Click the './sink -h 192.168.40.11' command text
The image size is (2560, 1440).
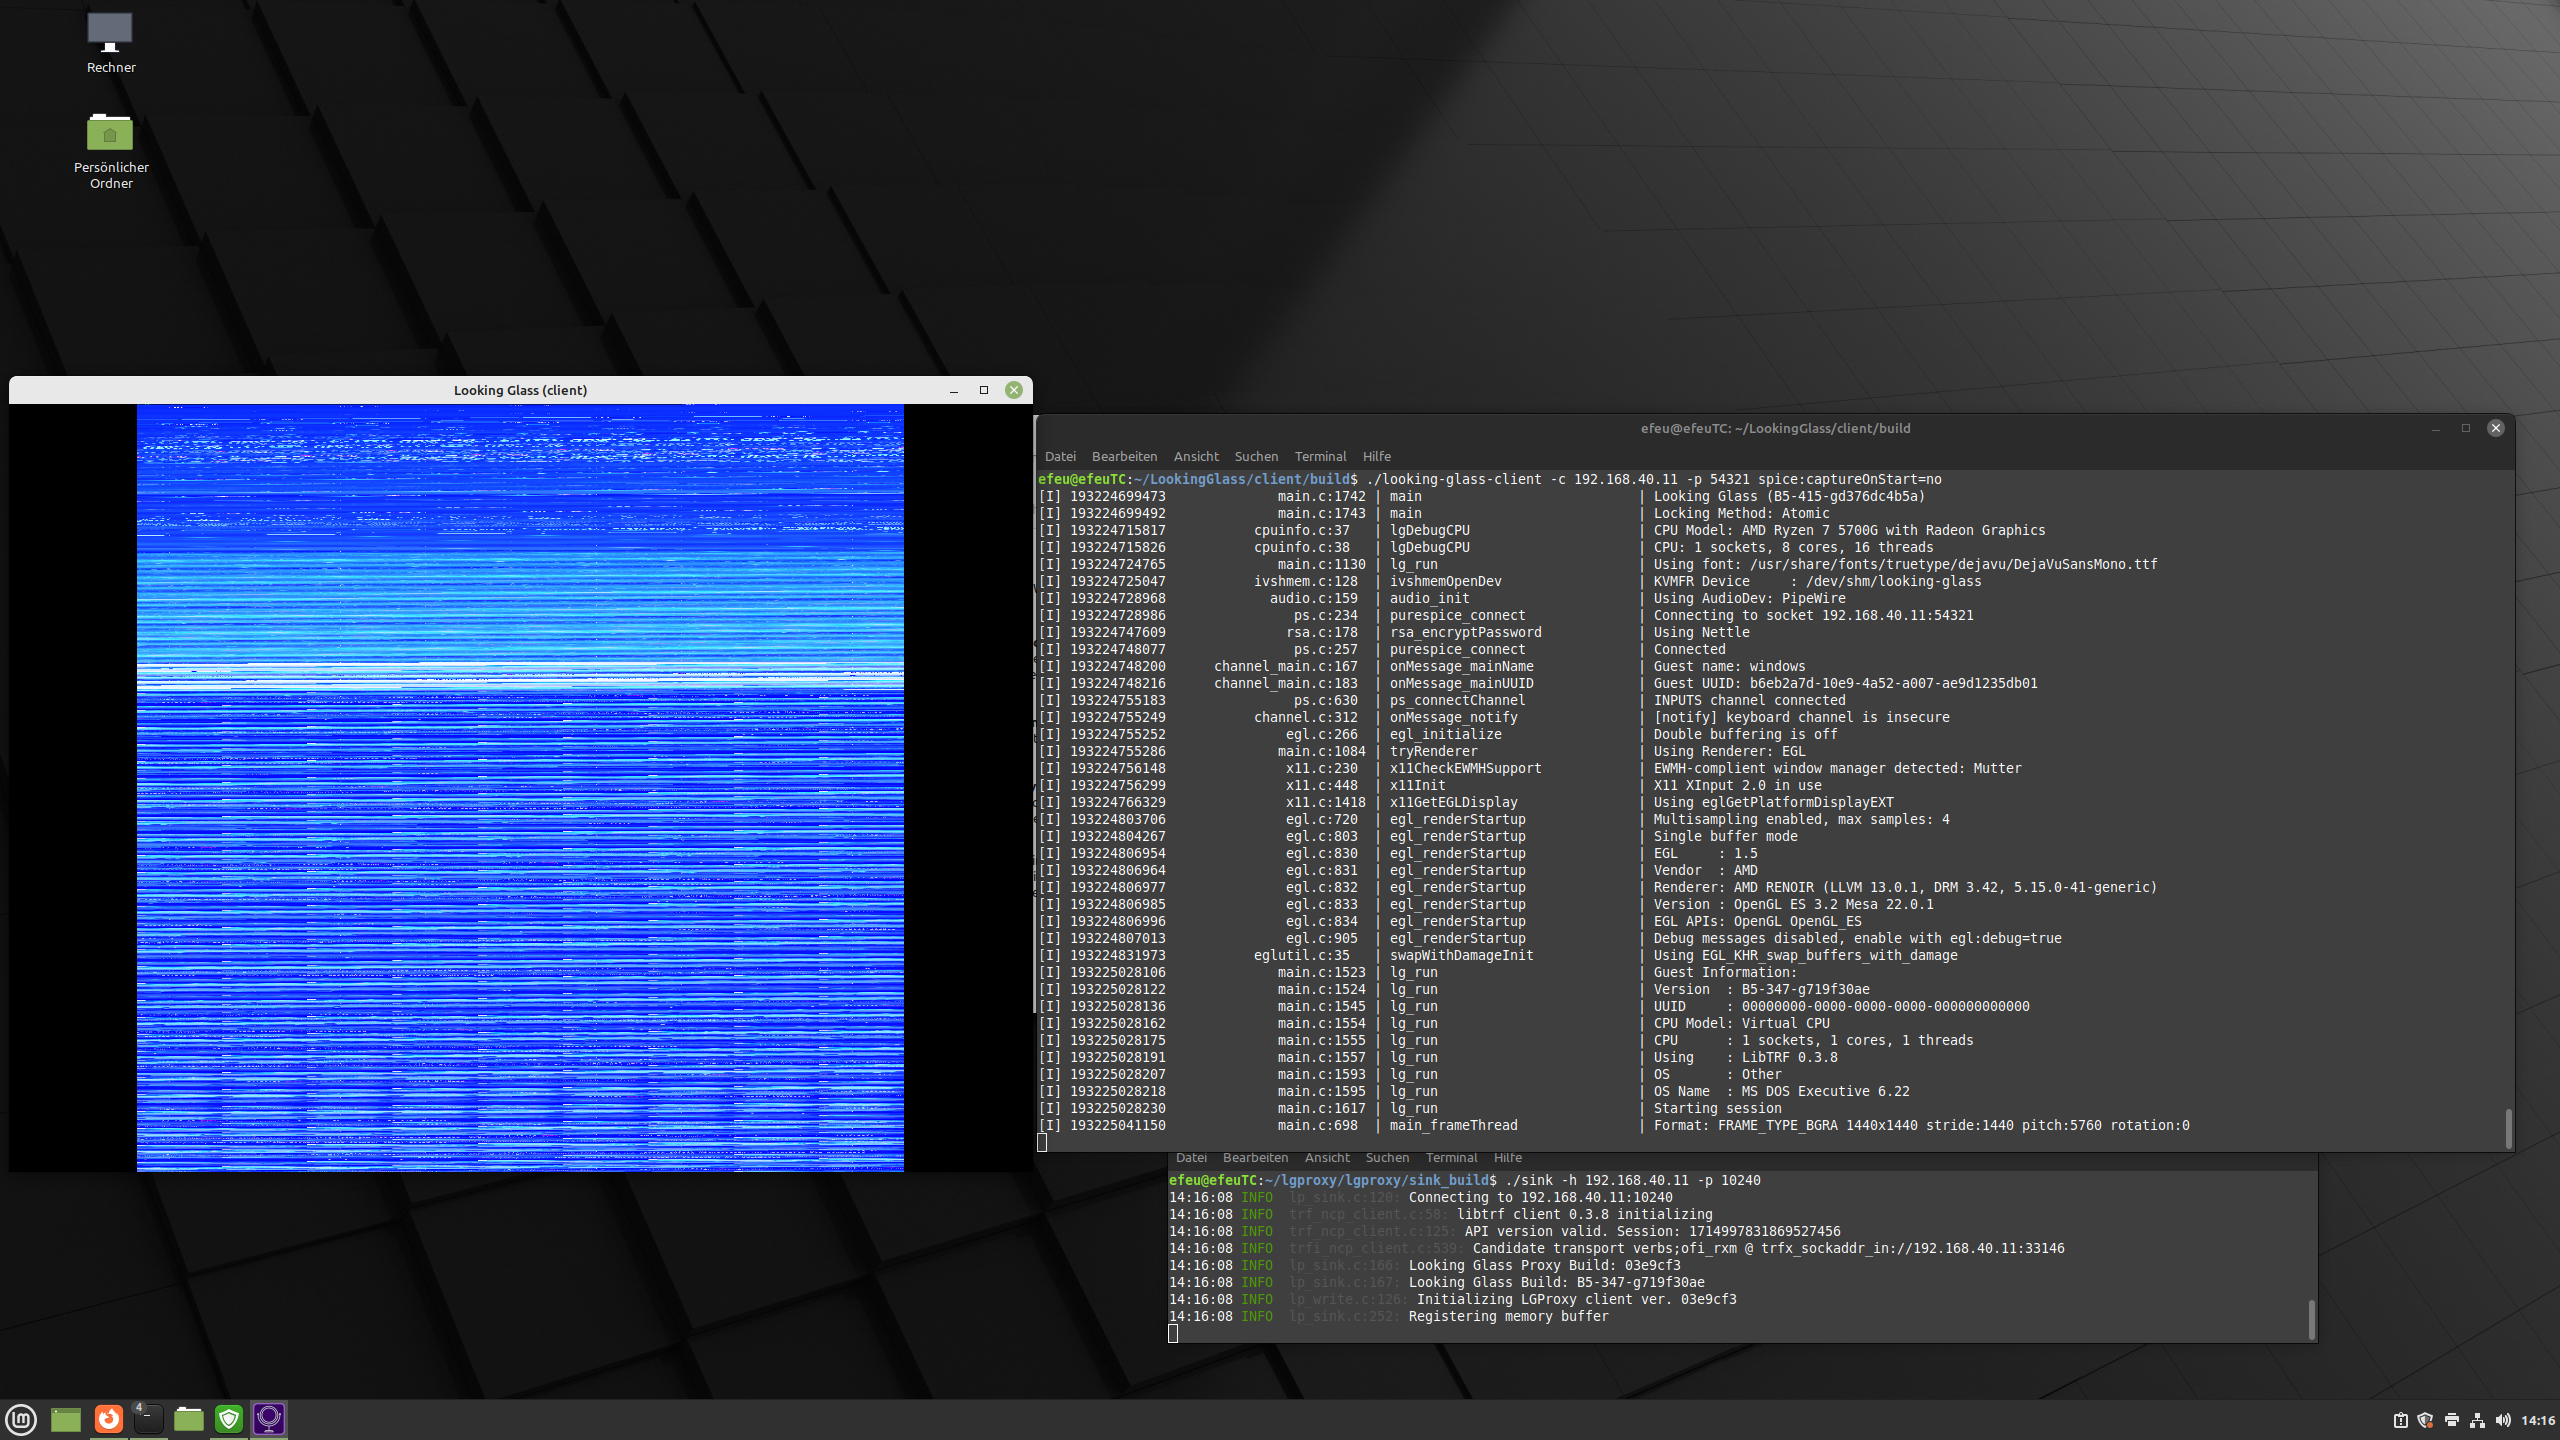[x=1632, y=1180]
